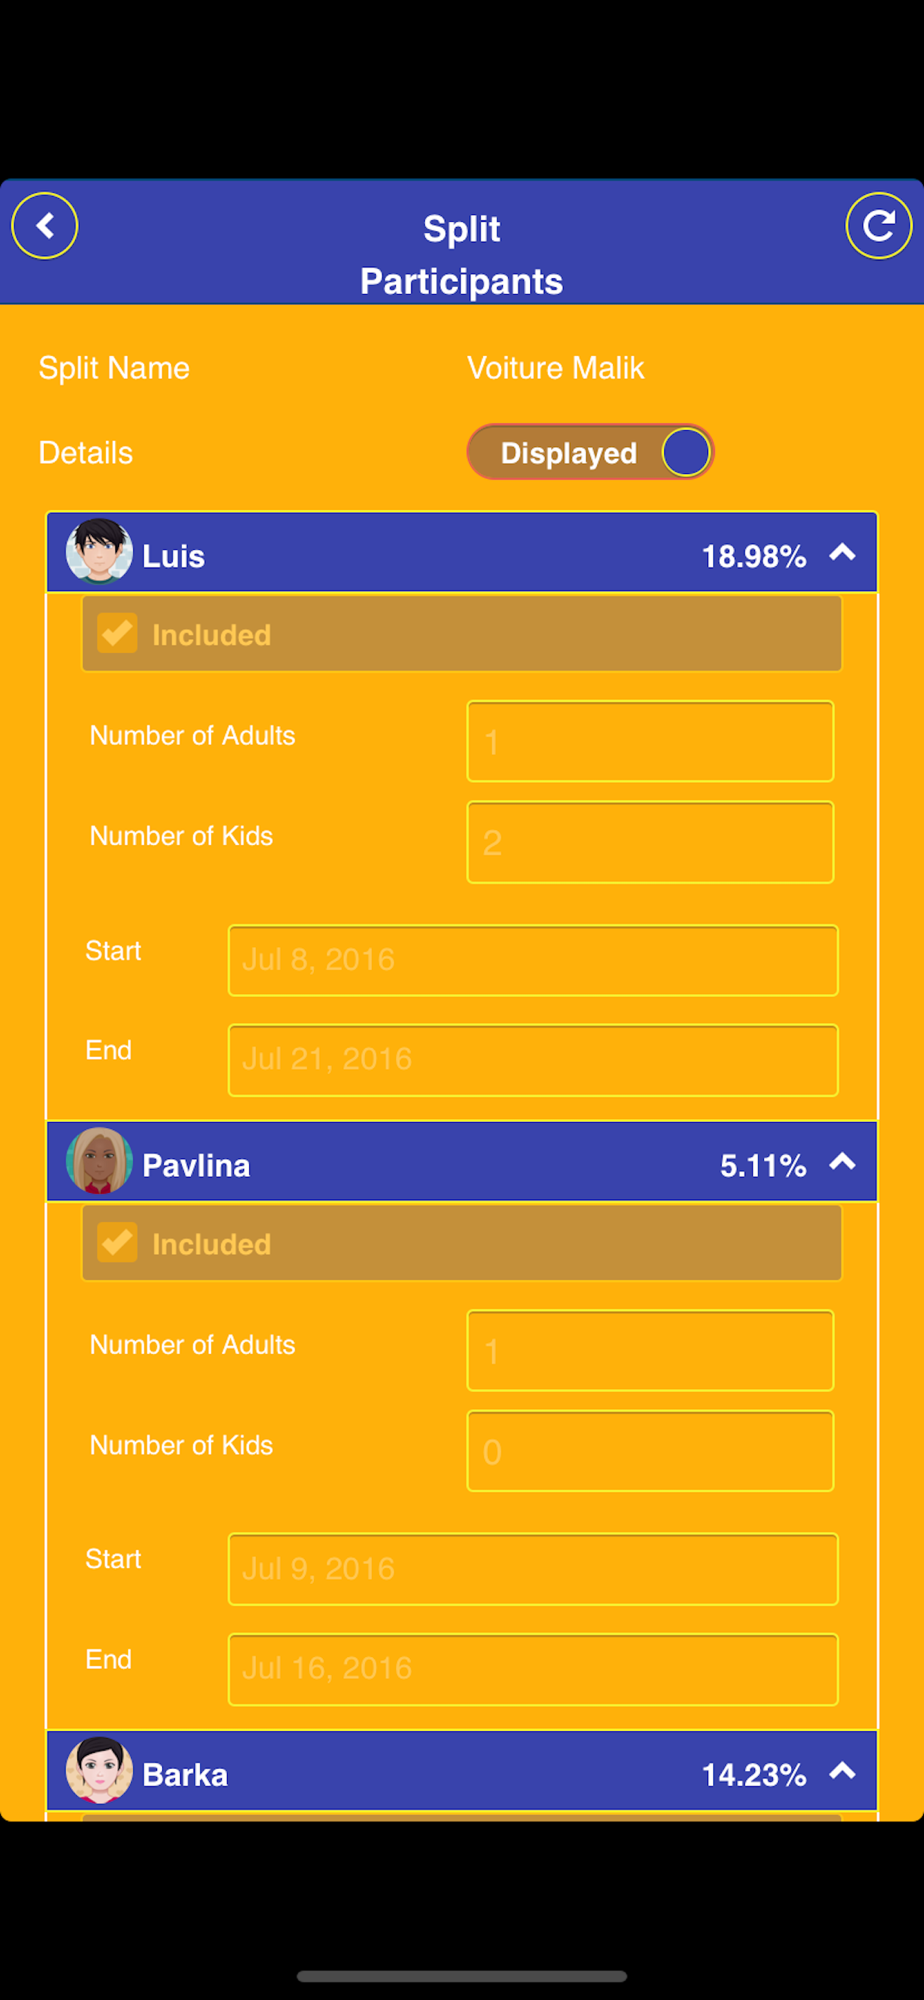Uncheck Included checkbox for Pavlina

117,1243
